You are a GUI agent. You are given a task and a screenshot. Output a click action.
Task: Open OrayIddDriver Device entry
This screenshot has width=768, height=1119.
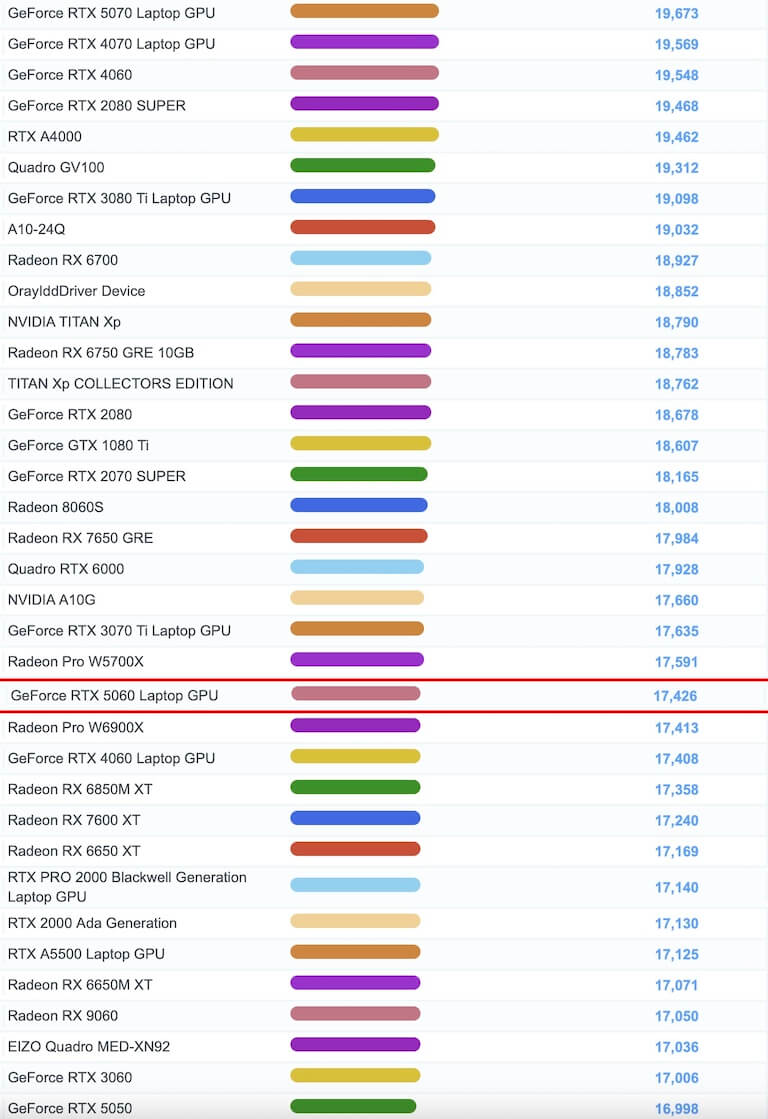[x=76, y=290]
